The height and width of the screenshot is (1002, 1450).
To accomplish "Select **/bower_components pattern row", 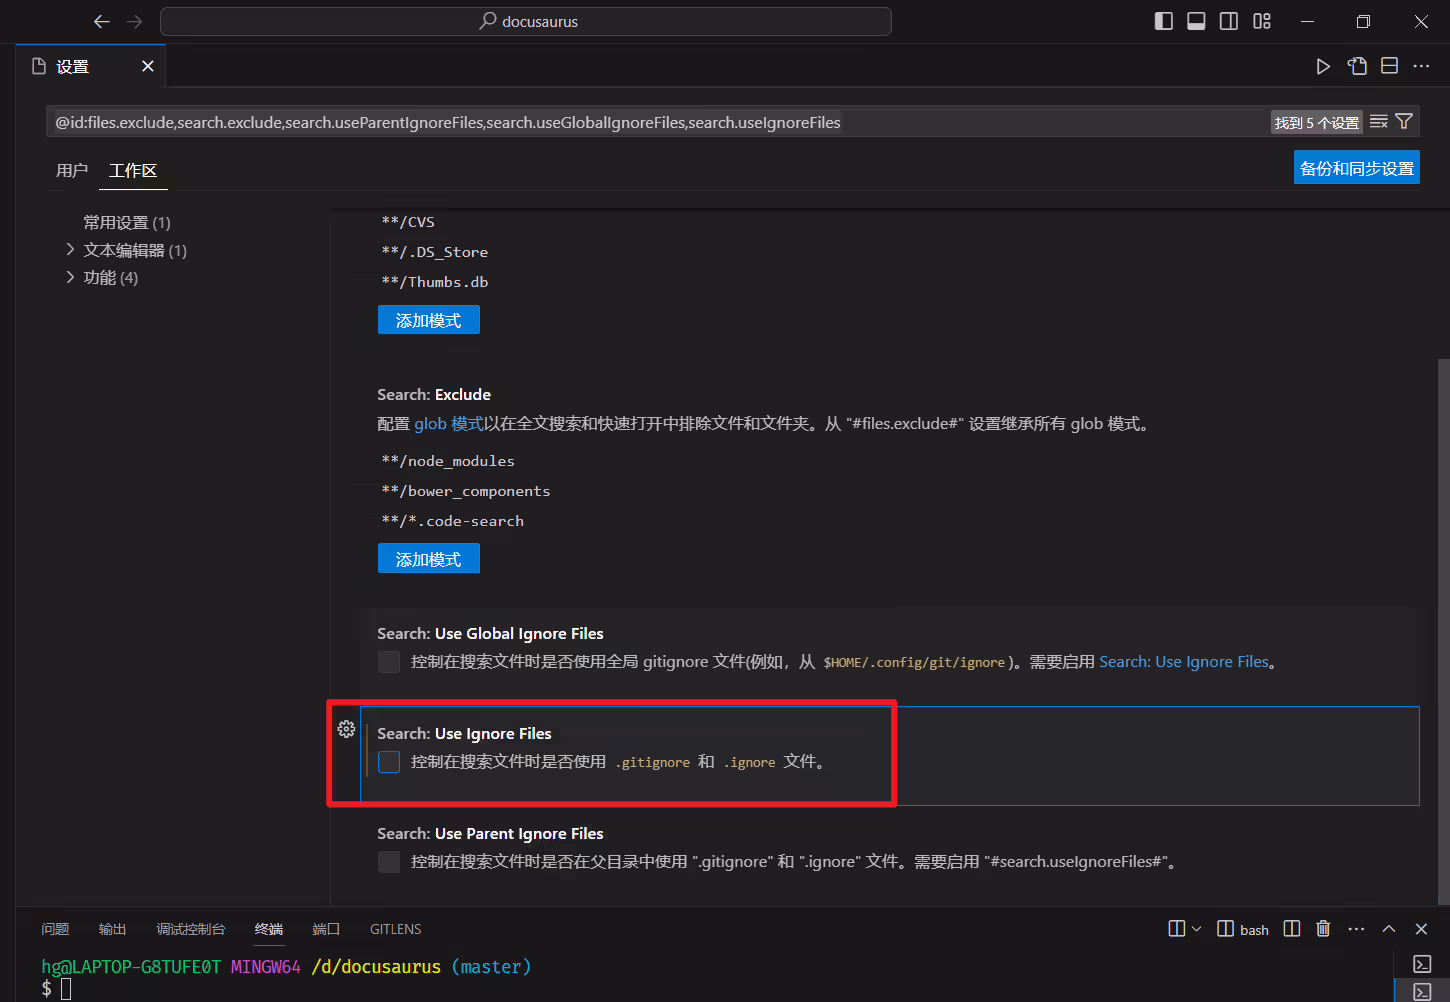I will (466, 491).
